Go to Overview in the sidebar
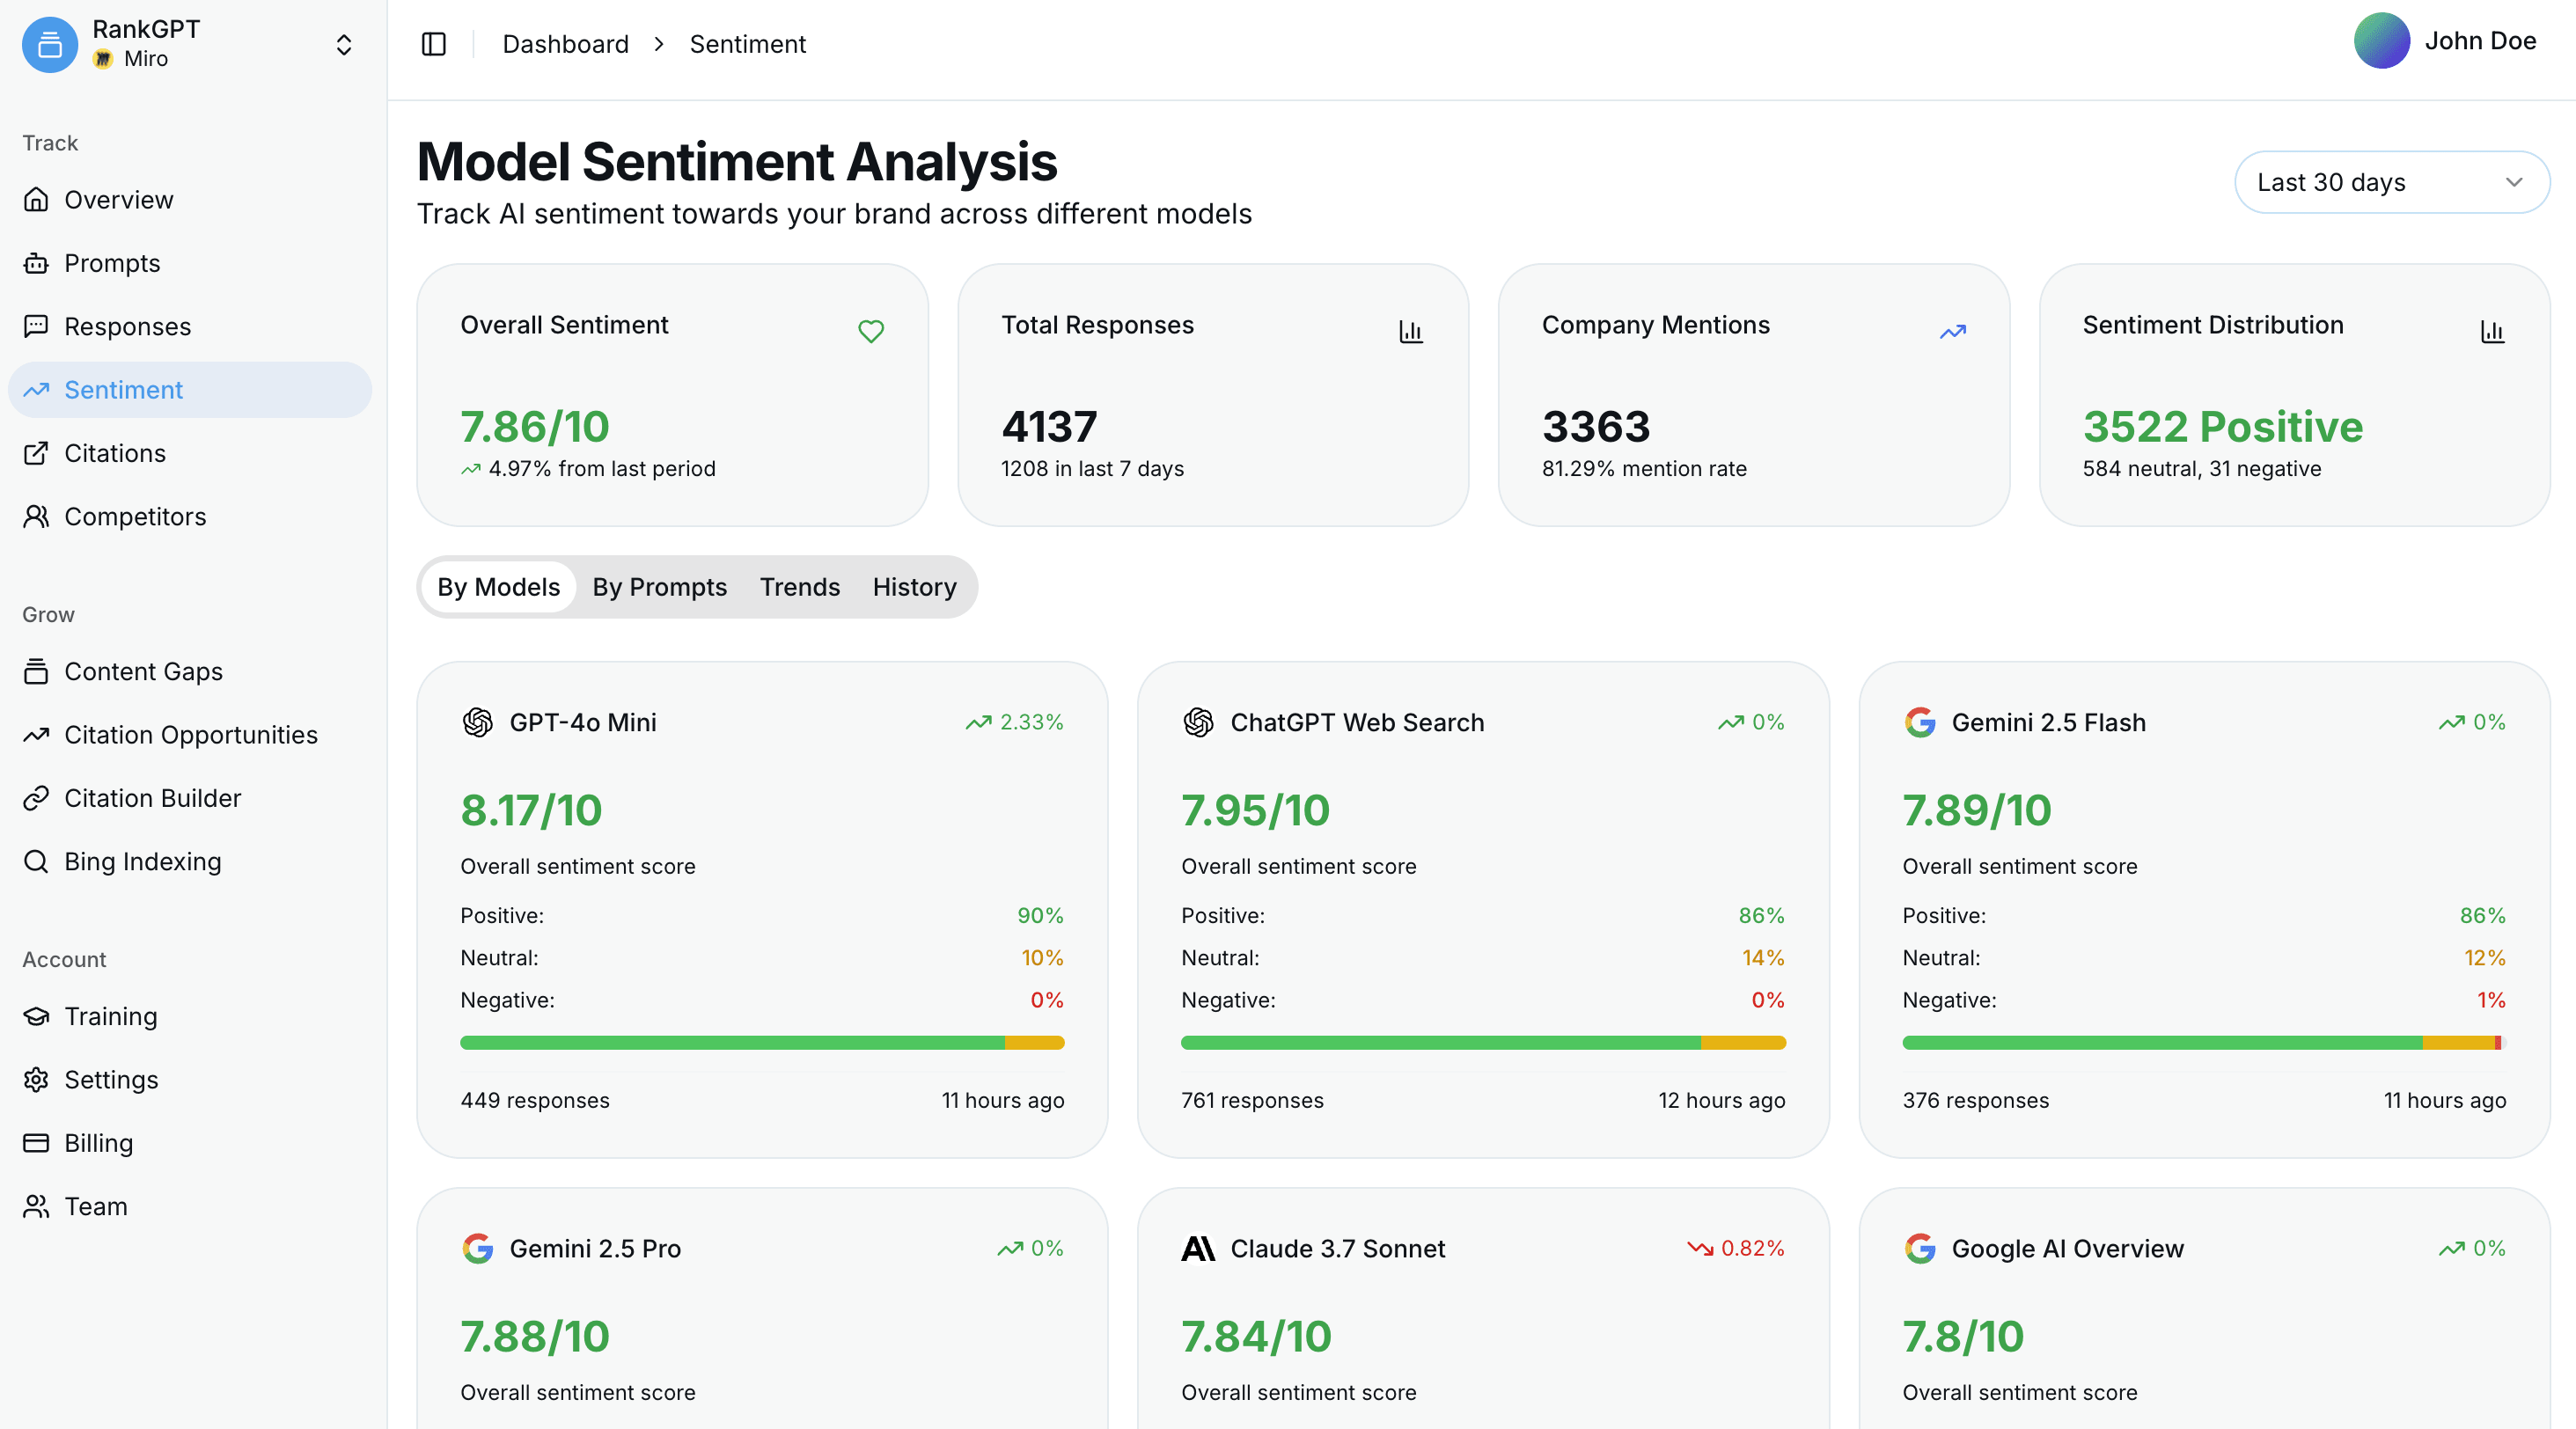This screenshot has width=2576, height=1429. [190, 200]
